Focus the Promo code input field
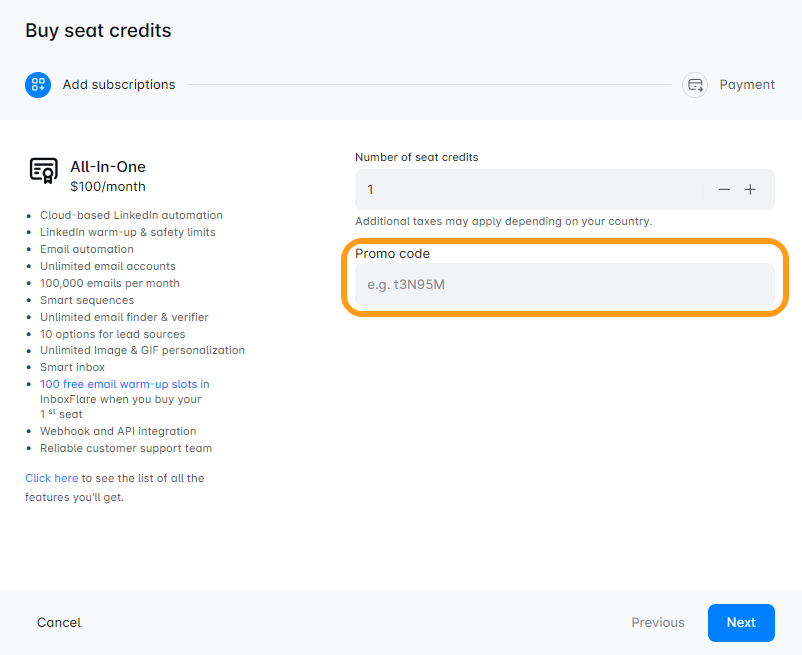The height and width of the screenshot is (655, 802). (x=564, y=285)
